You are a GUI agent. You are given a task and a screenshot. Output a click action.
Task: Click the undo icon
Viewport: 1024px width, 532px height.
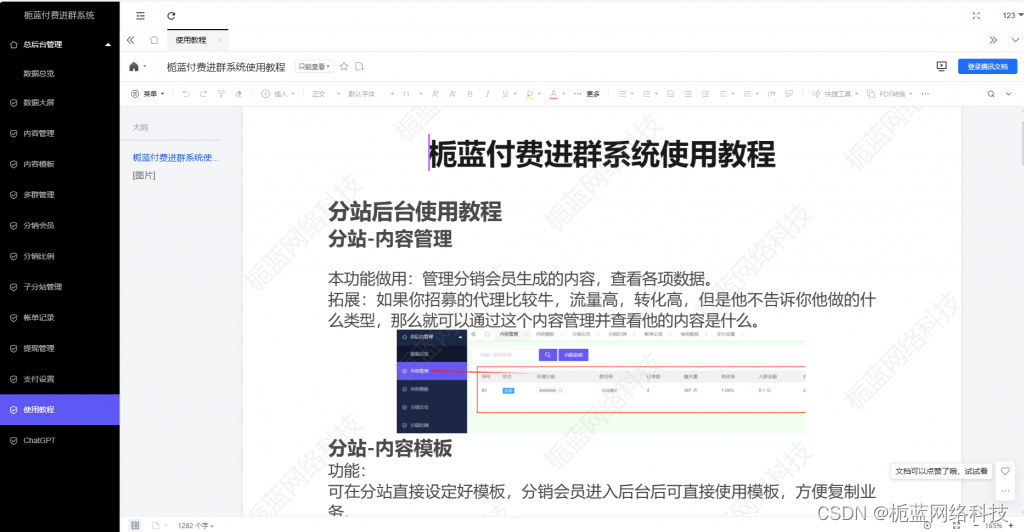[x=186, y=94]
